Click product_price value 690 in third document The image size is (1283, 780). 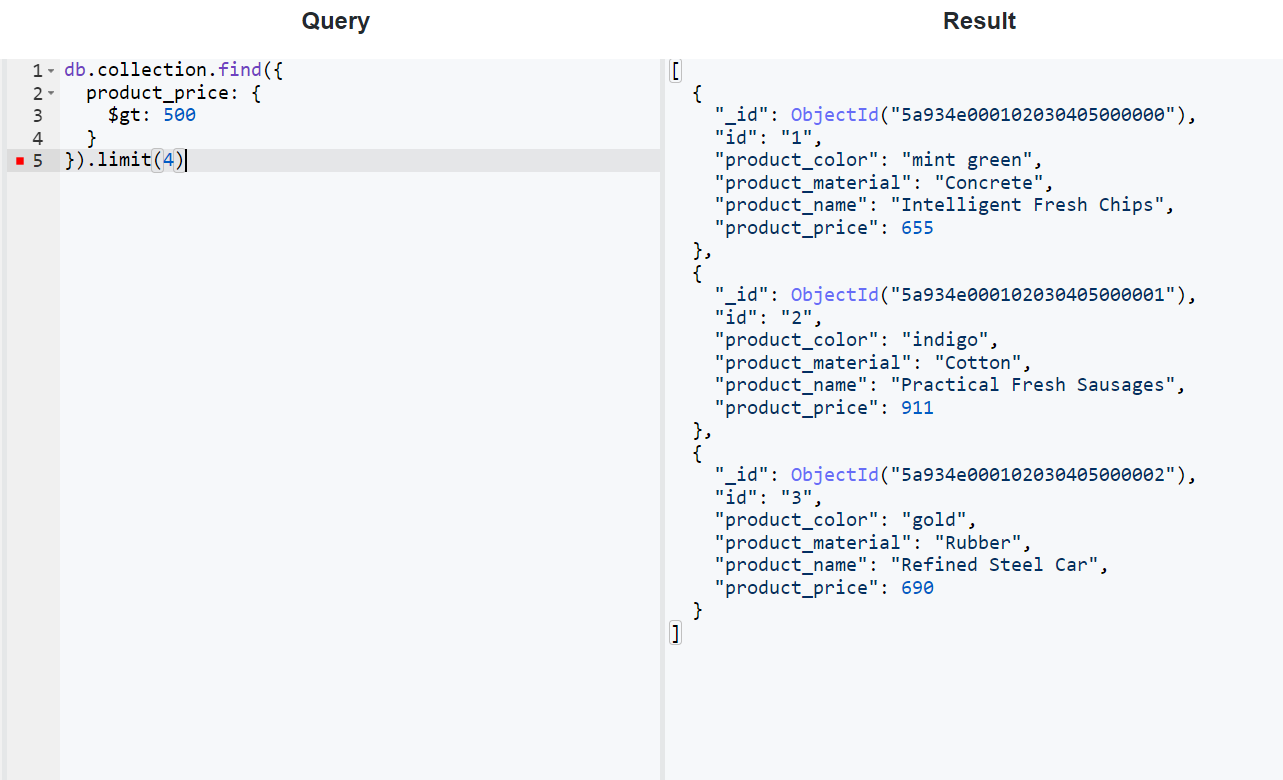click(x=917, y=587)
